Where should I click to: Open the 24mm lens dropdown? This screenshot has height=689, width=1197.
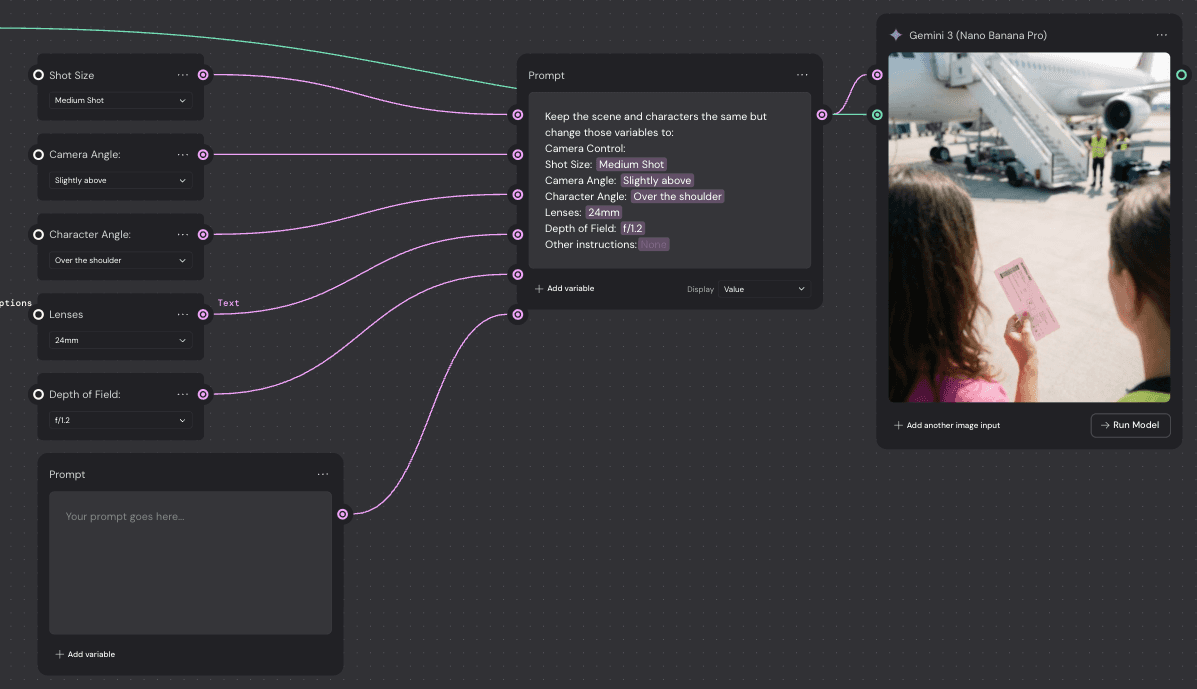pos(120,340)
